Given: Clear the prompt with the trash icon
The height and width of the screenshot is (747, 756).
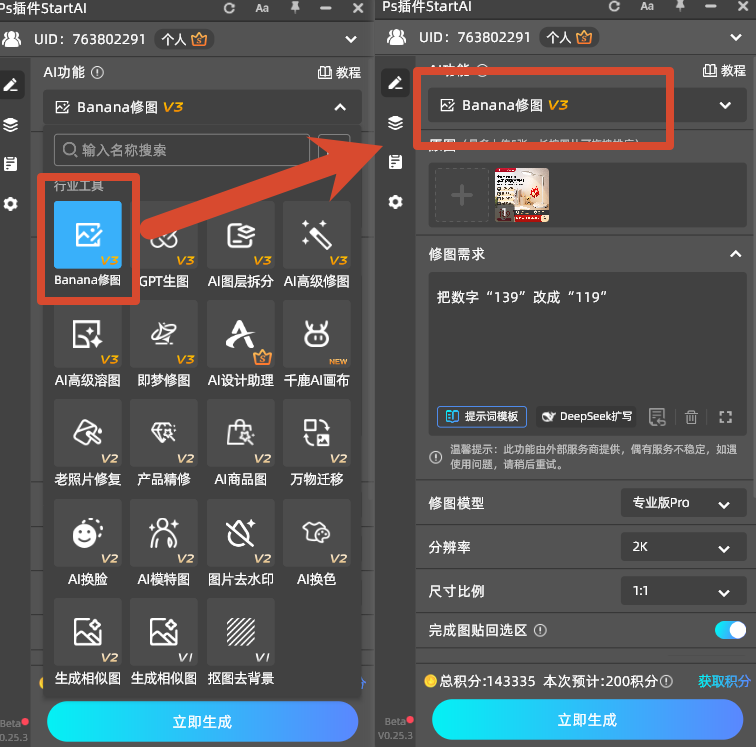Looking at the screenshot, I should (x=691, y=417).
